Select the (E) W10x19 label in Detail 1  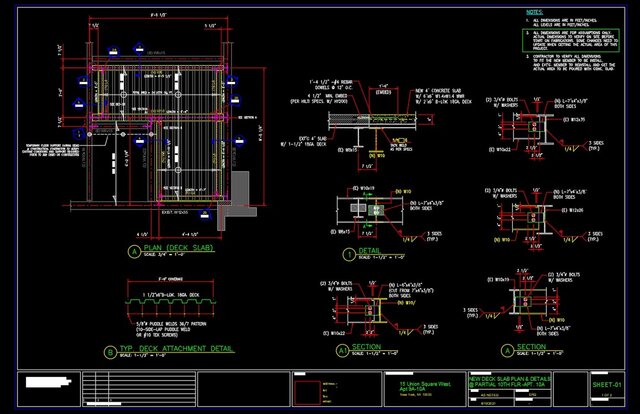pos(363,188)
